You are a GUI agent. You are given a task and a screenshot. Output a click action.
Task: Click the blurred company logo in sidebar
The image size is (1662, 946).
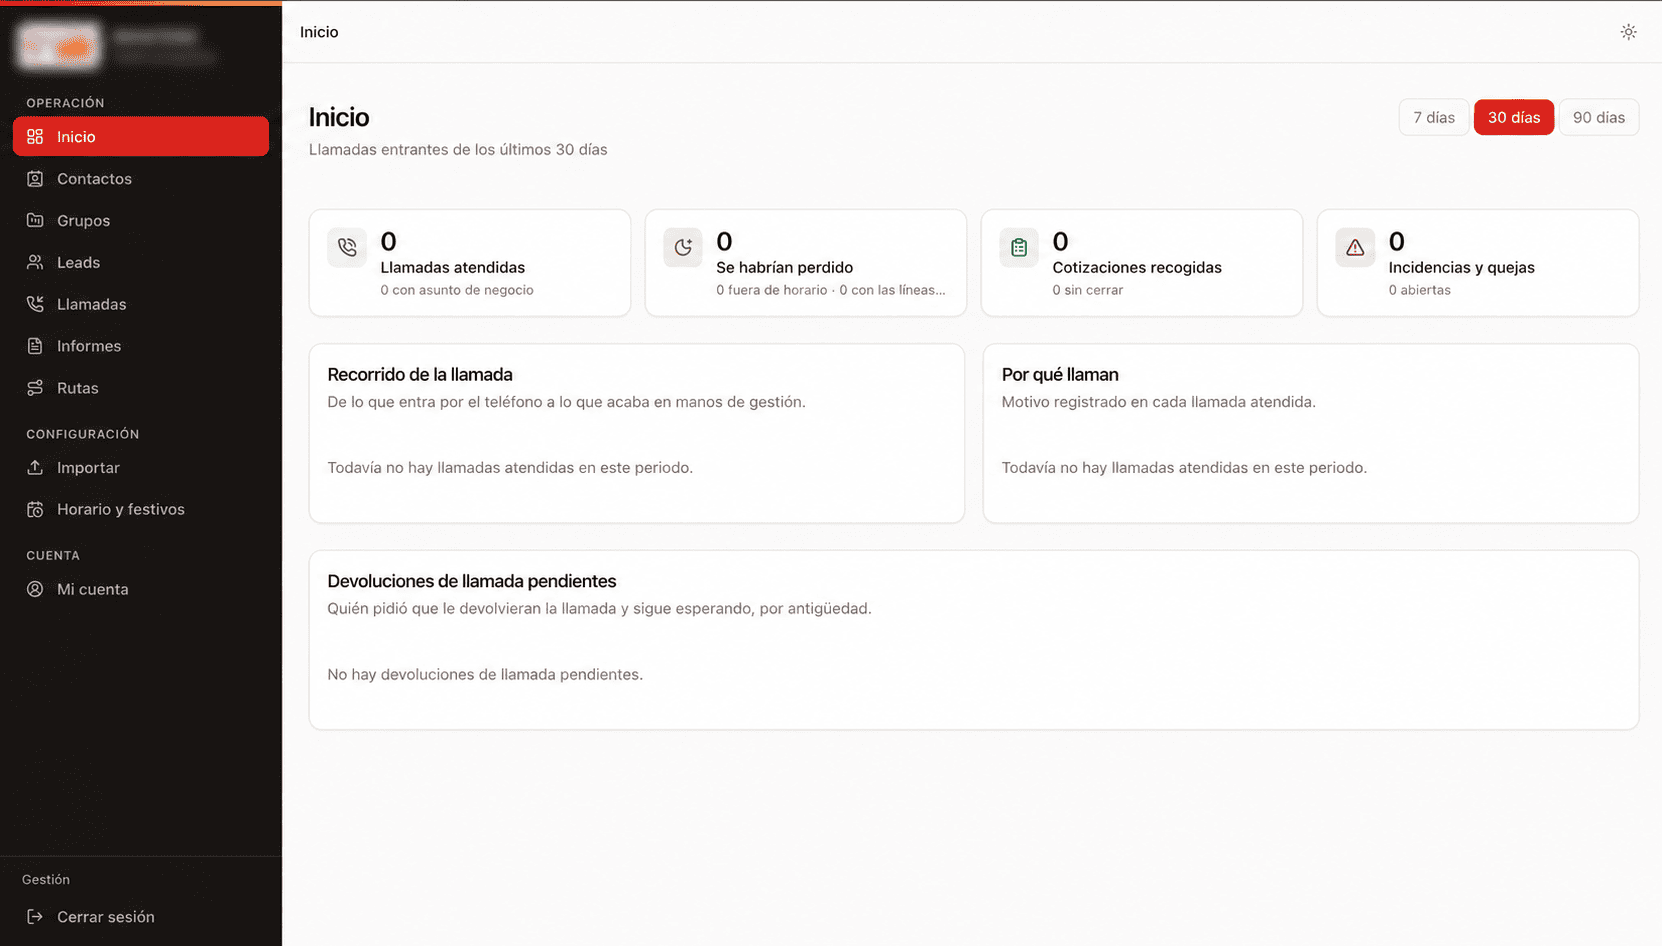pyautogui.click(x=59, y=46)
